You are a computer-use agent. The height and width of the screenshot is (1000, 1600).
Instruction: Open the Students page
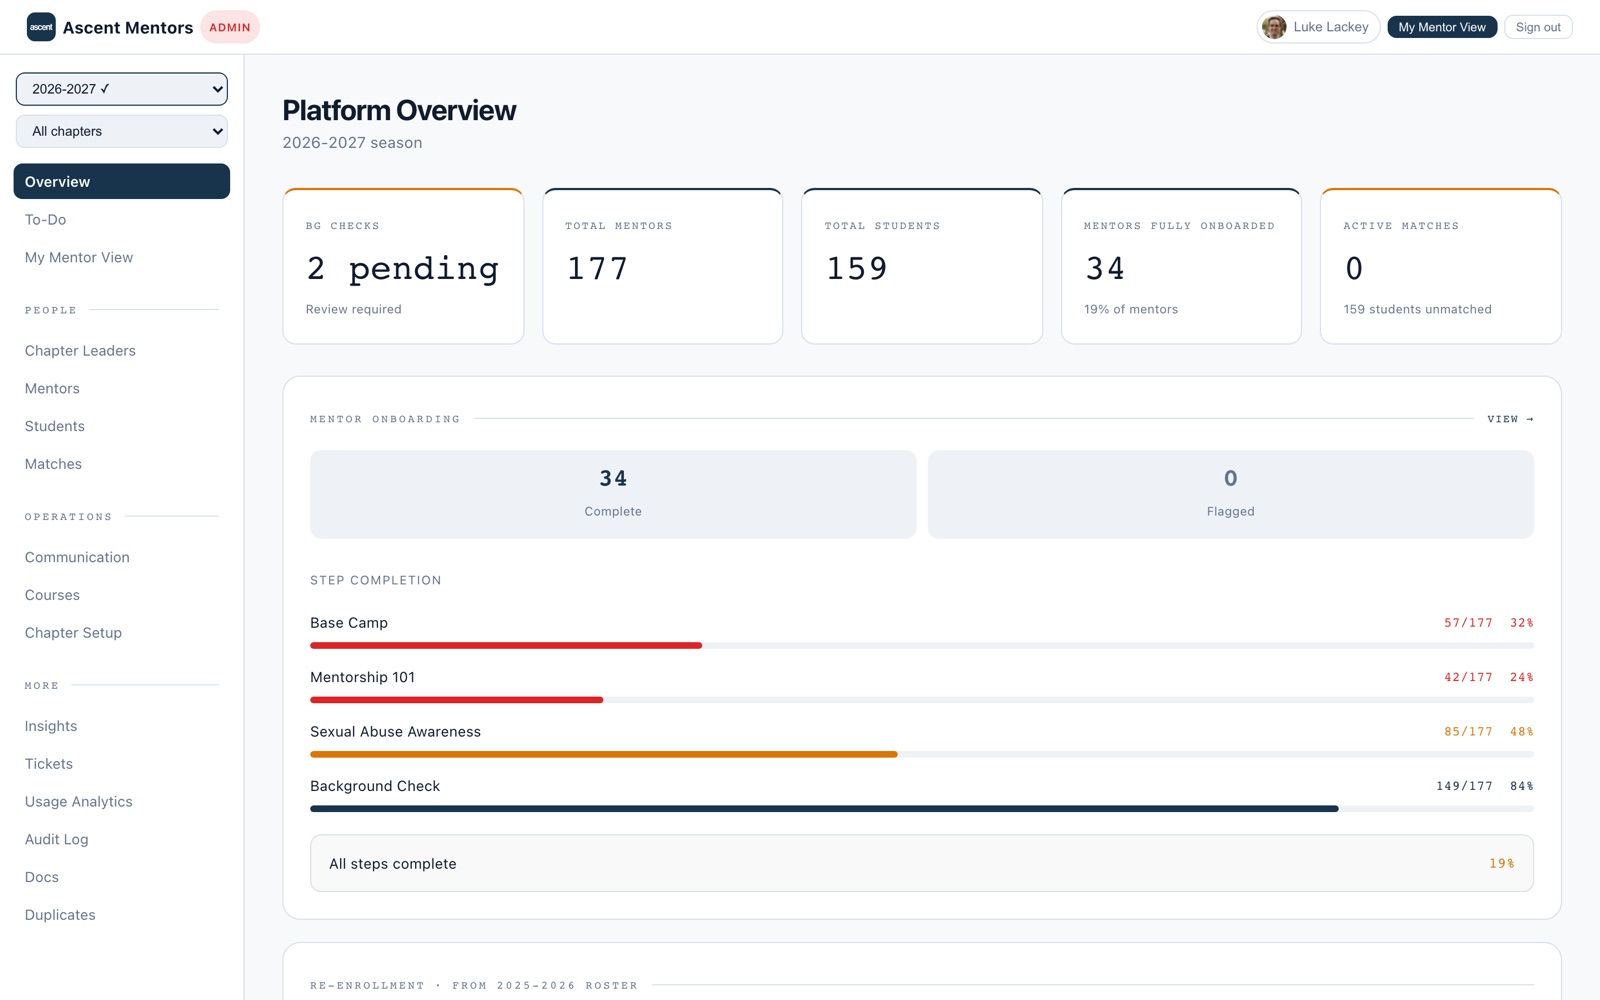(x=55, y=426)
